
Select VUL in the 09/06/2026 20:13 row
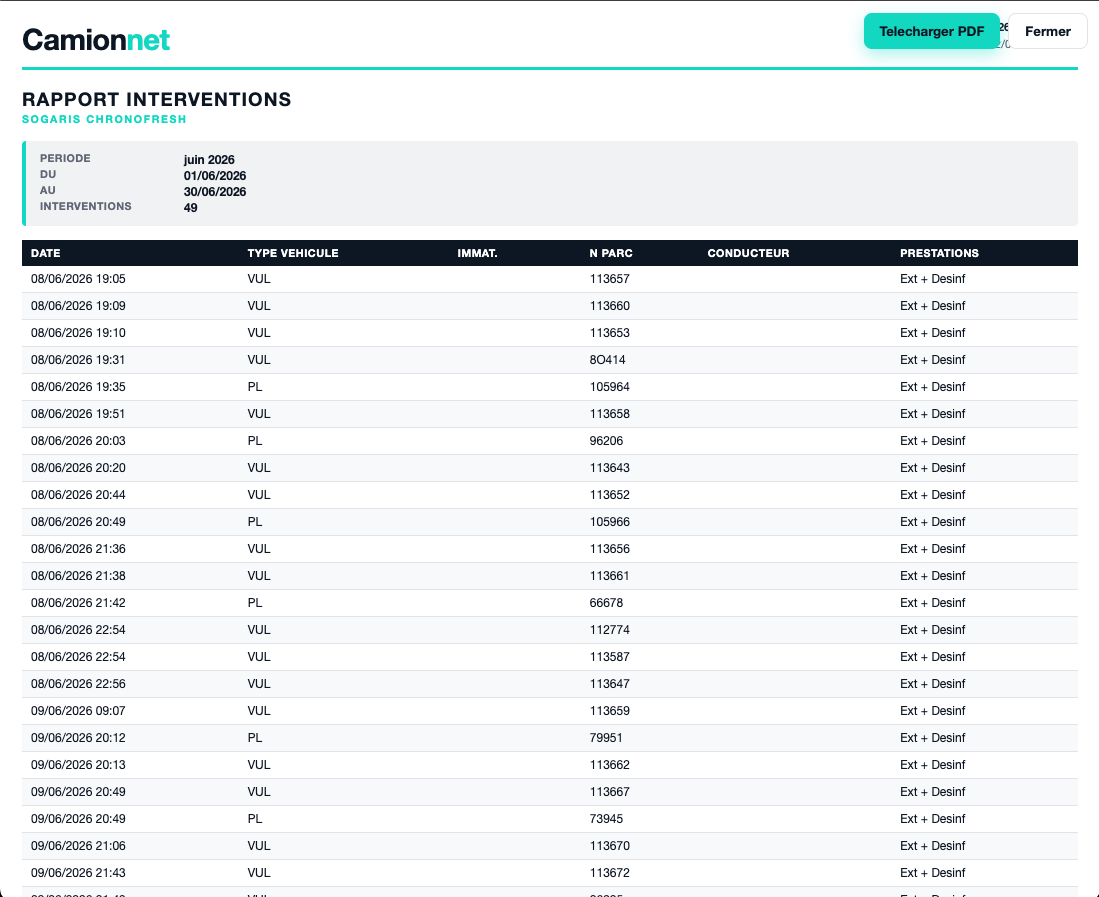pyautogui.click(x=259, y=765)
